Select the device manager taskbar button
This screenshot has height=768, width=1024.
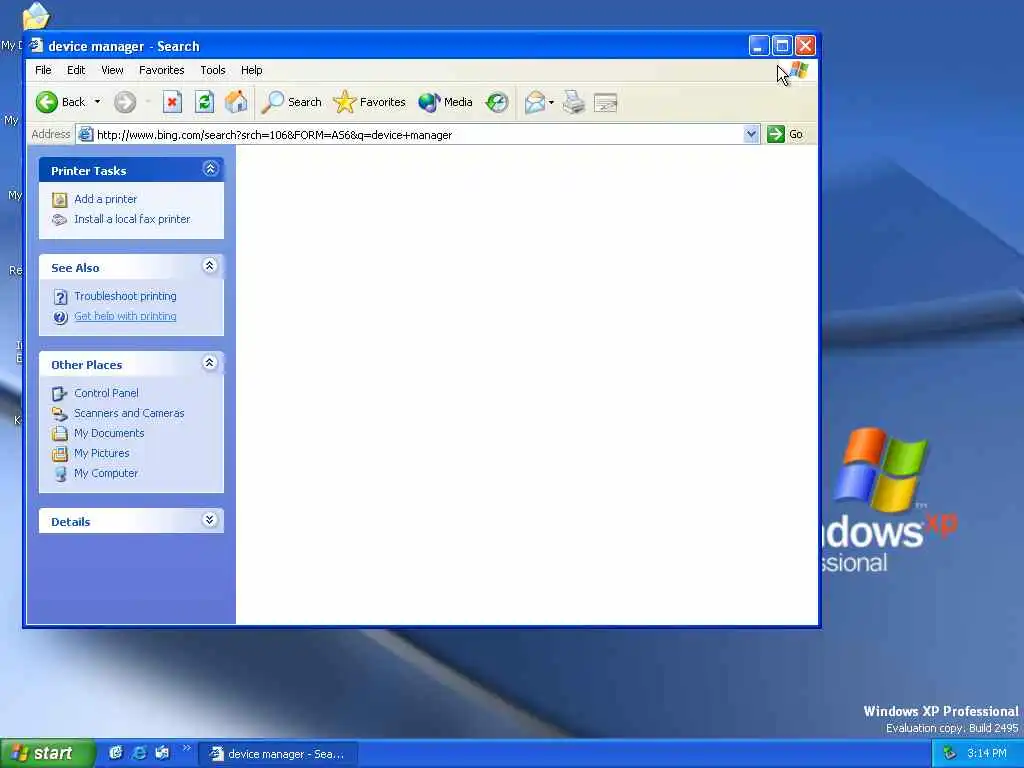coord(278,754)
